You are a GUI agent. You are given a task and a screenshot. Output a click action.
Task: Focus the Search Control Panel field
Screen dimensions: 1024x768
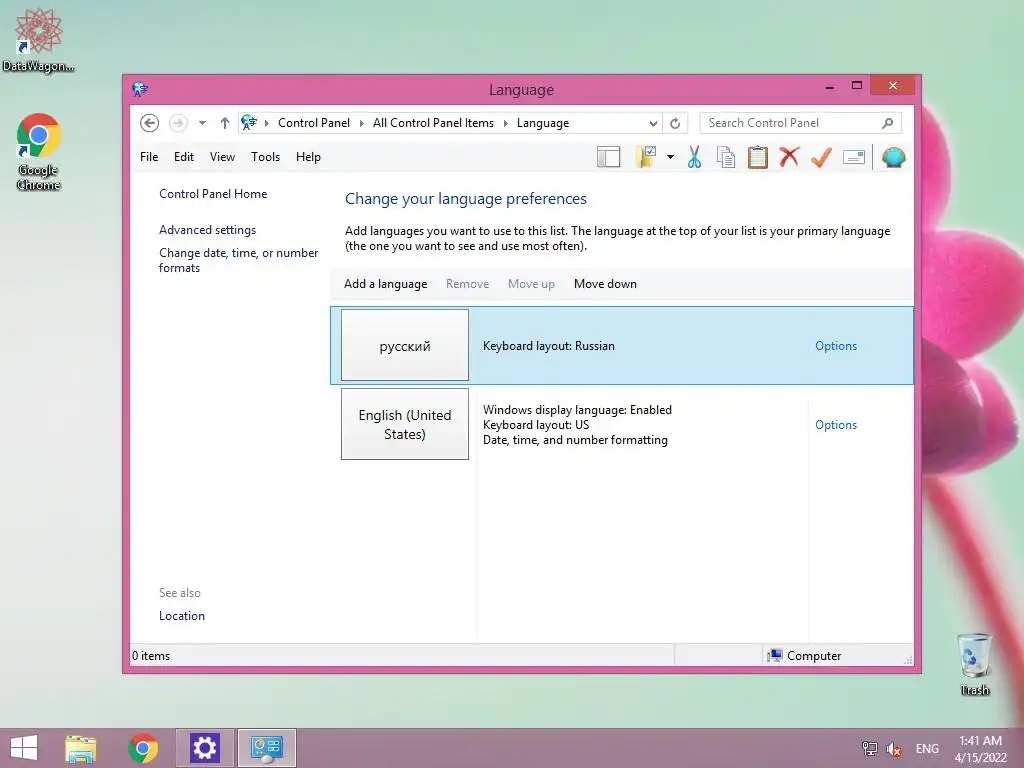[x=801, y=123]
